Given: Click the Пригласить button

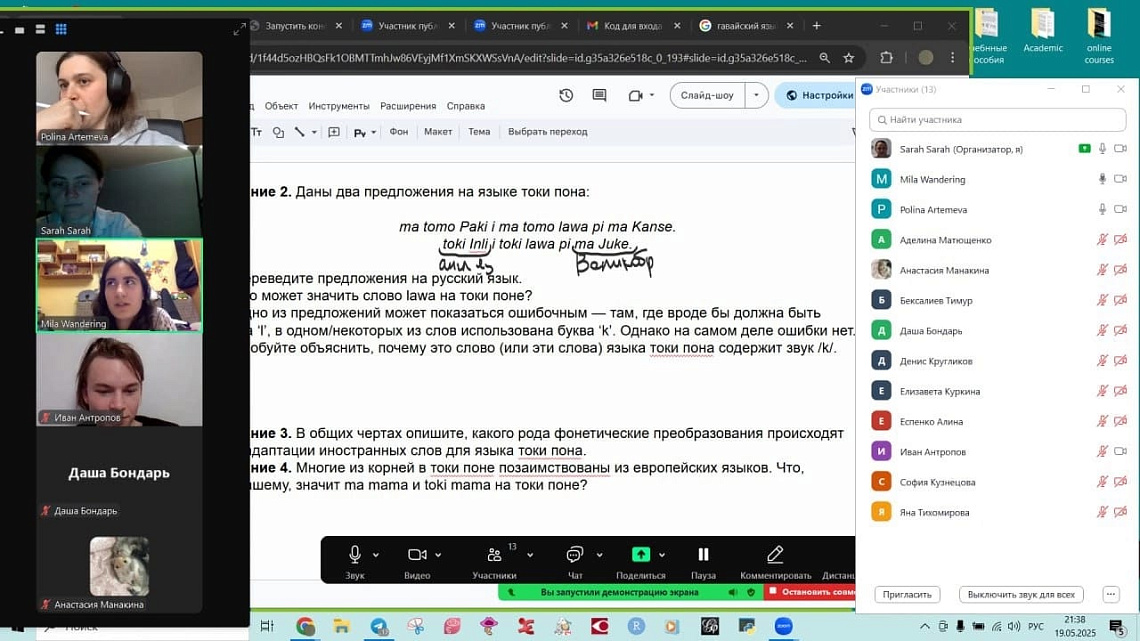Looking at the screenshot, I should click(906, 594).
